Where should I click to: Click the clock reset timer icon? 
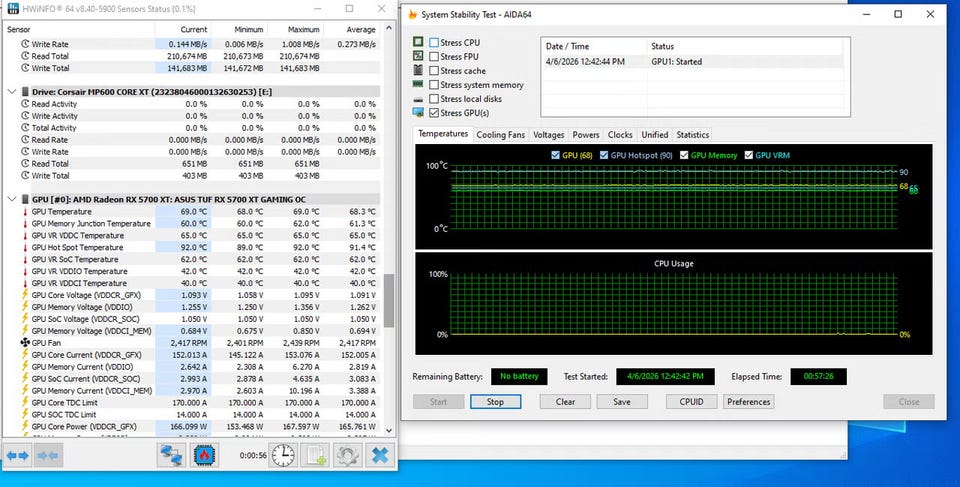coord(283,455)
